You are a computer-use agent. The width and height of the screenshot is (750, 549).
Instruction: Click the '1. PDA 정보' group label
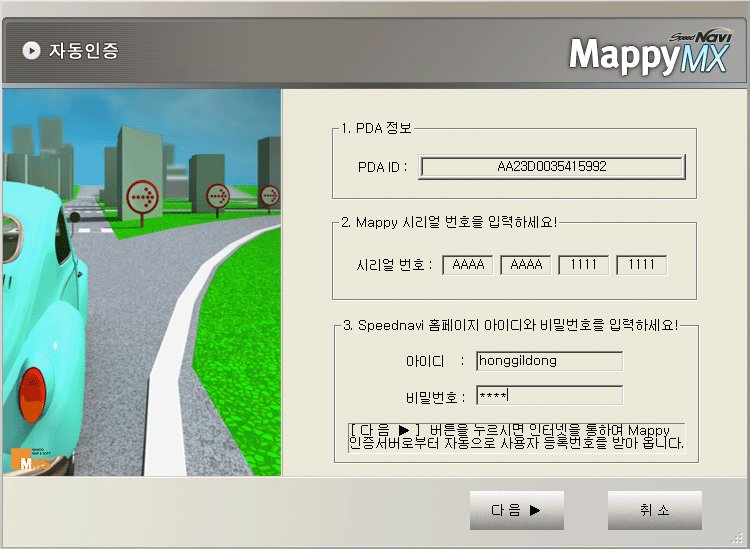376,128
